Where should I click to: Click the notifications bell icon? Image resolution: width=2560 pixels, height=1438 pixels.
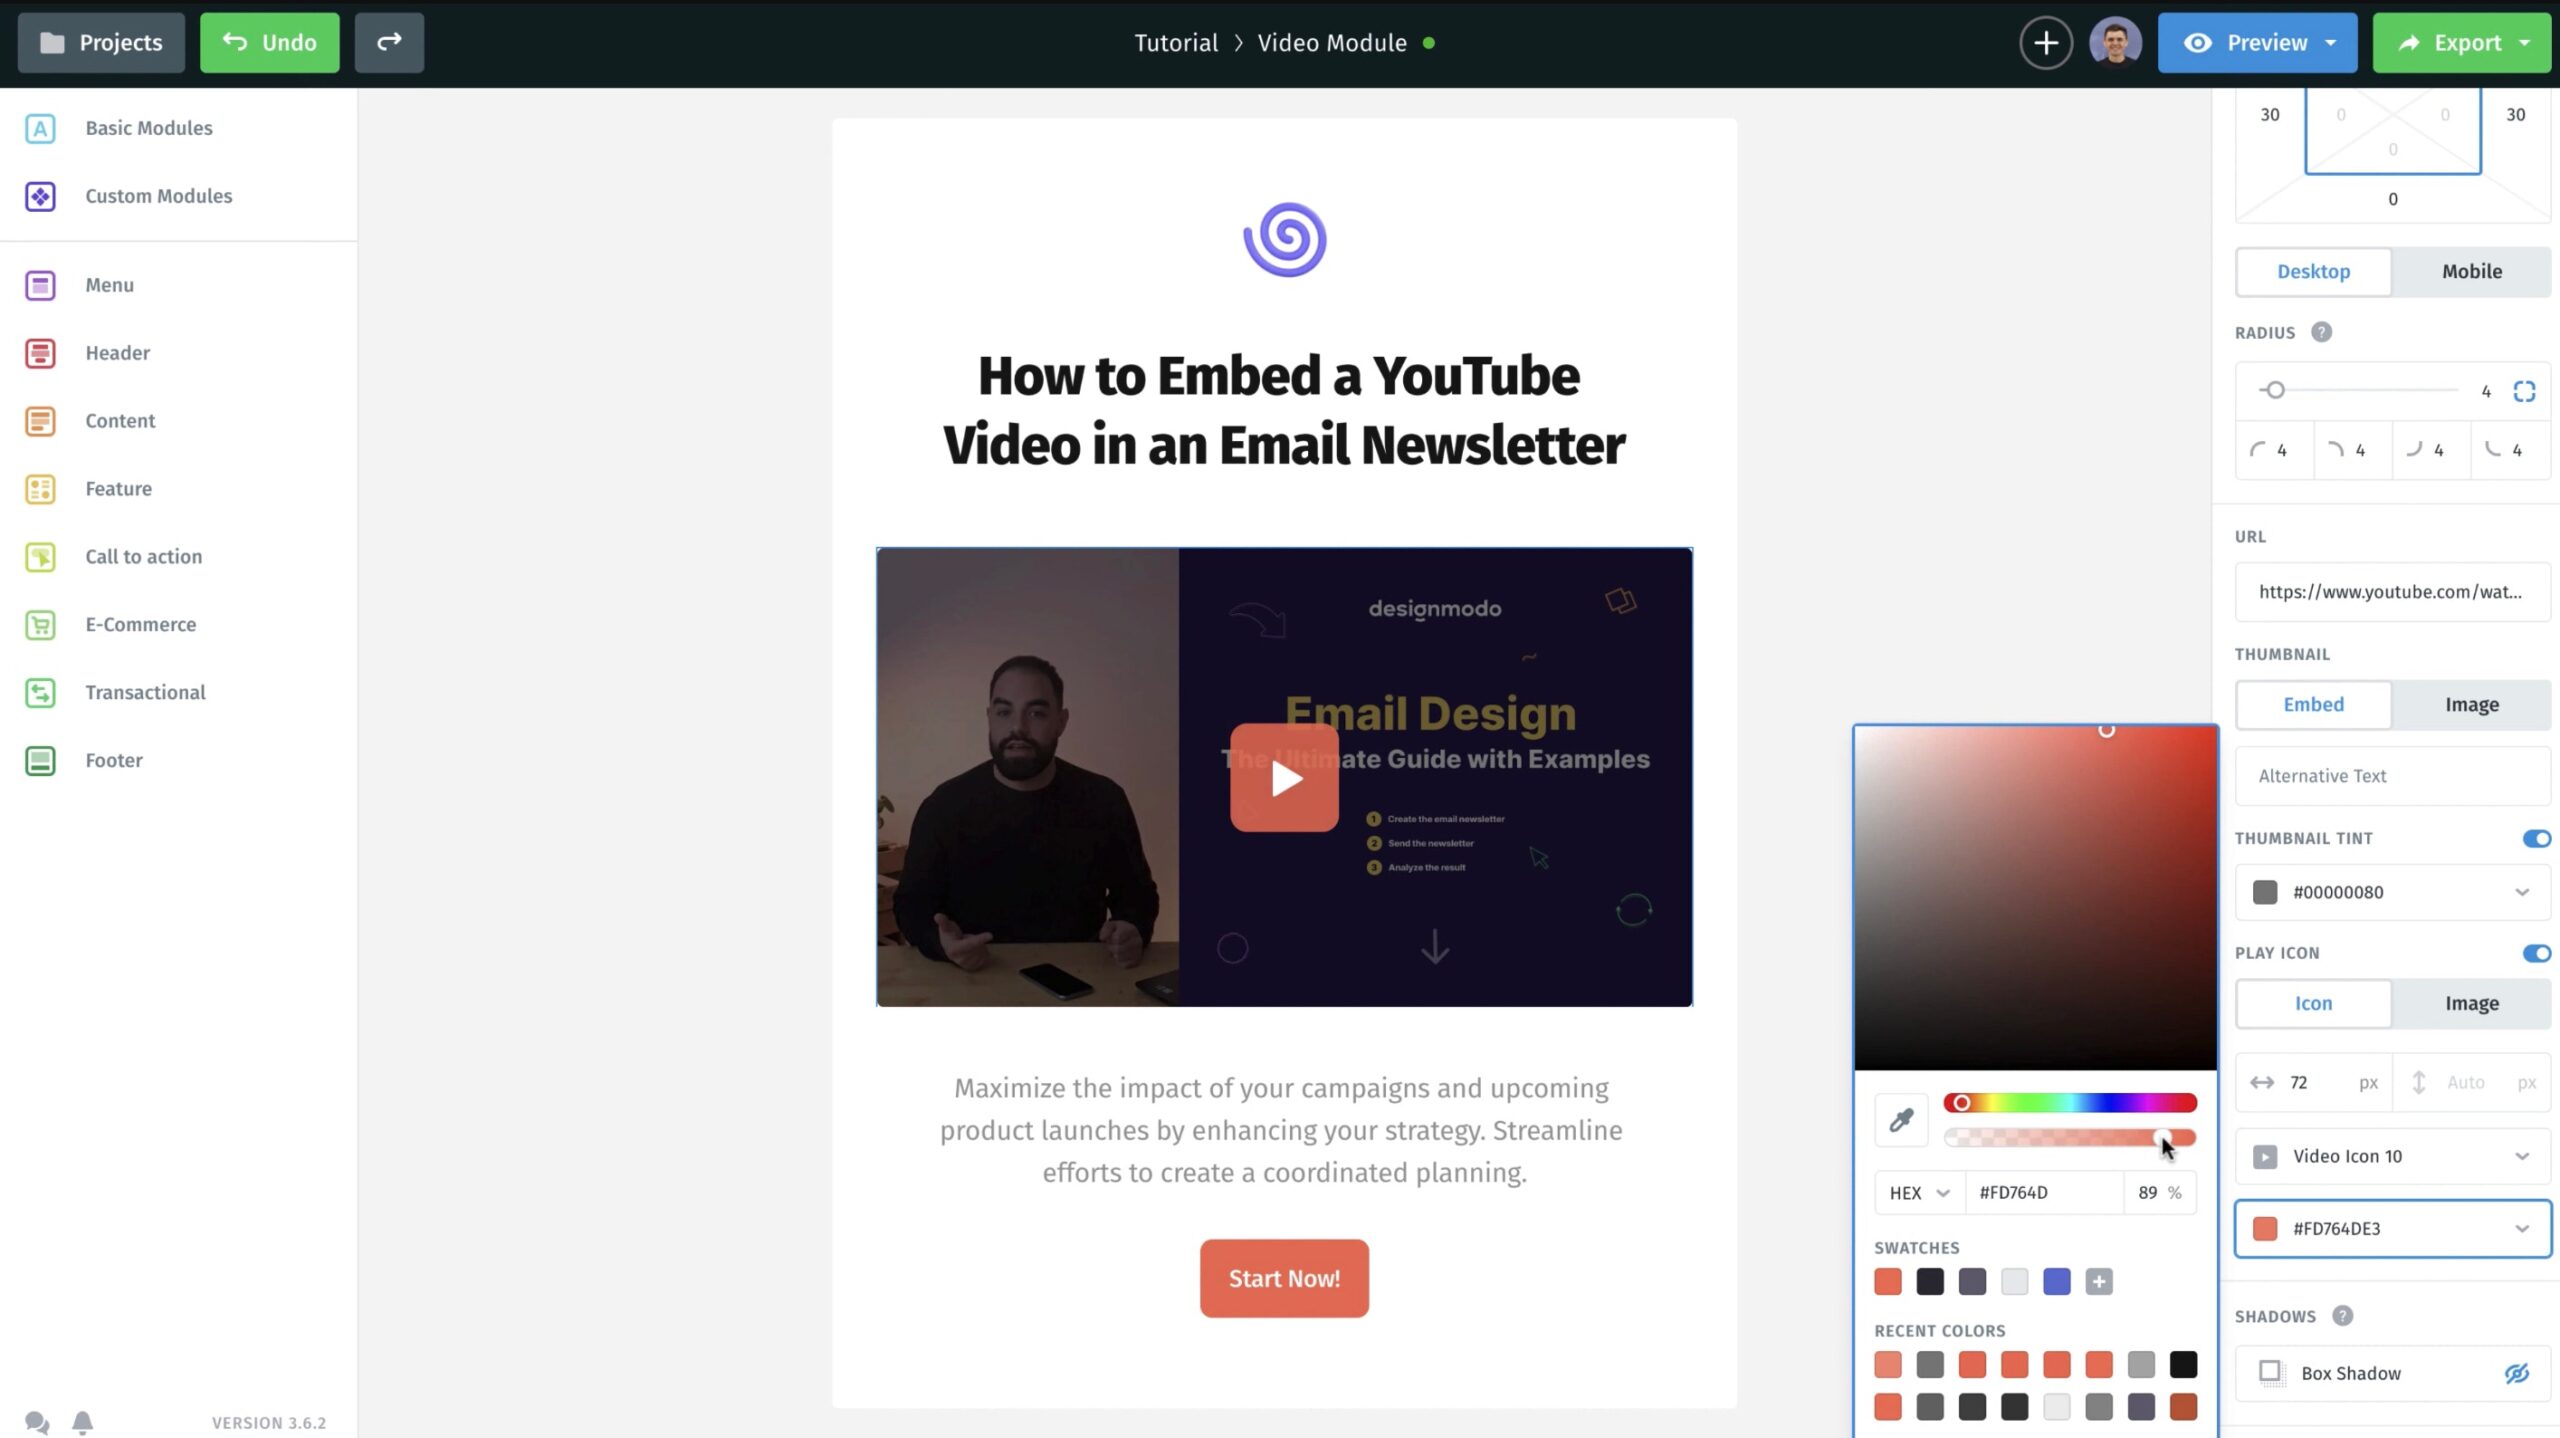[83, 1420]
